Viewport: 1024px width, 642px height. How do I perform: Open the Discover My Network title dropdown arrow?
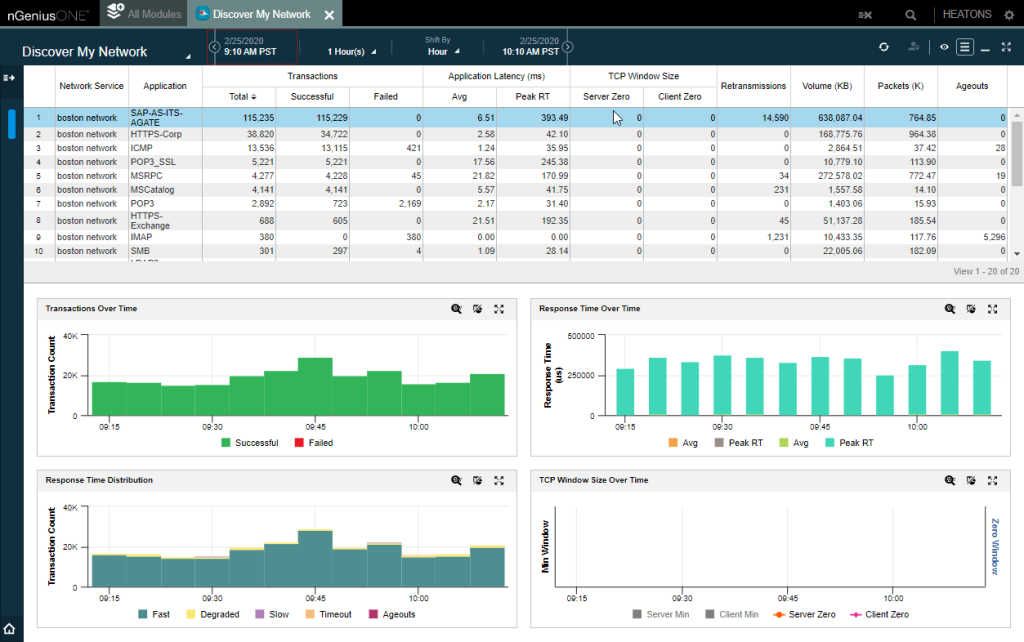188,57
